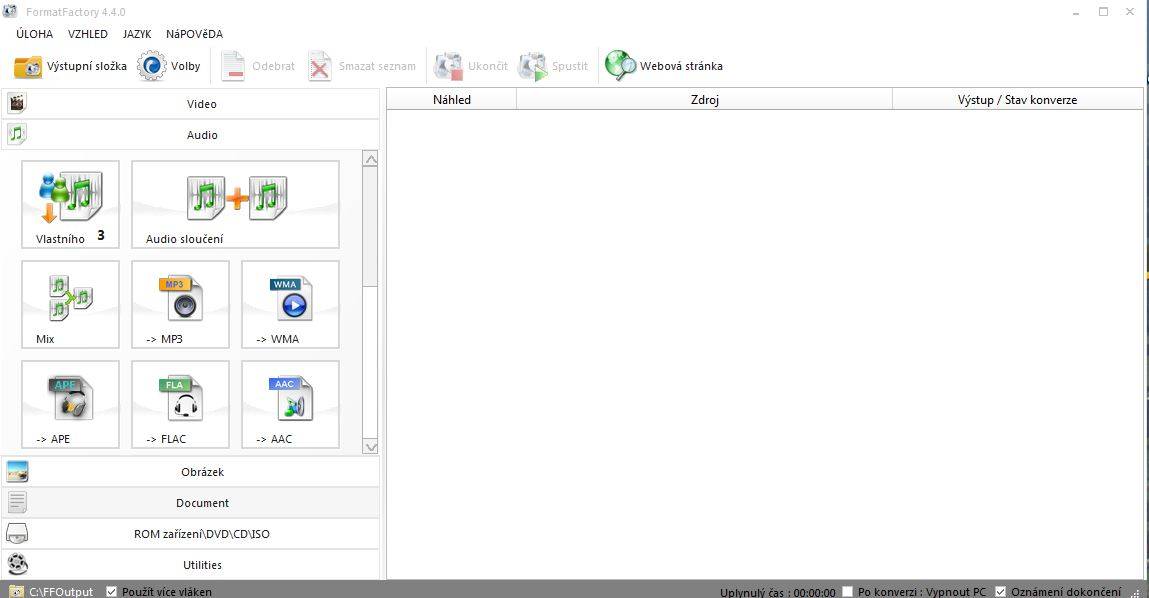Choose convert to FLAC
Screen dimensions: 1149x598
click(180, 404)
